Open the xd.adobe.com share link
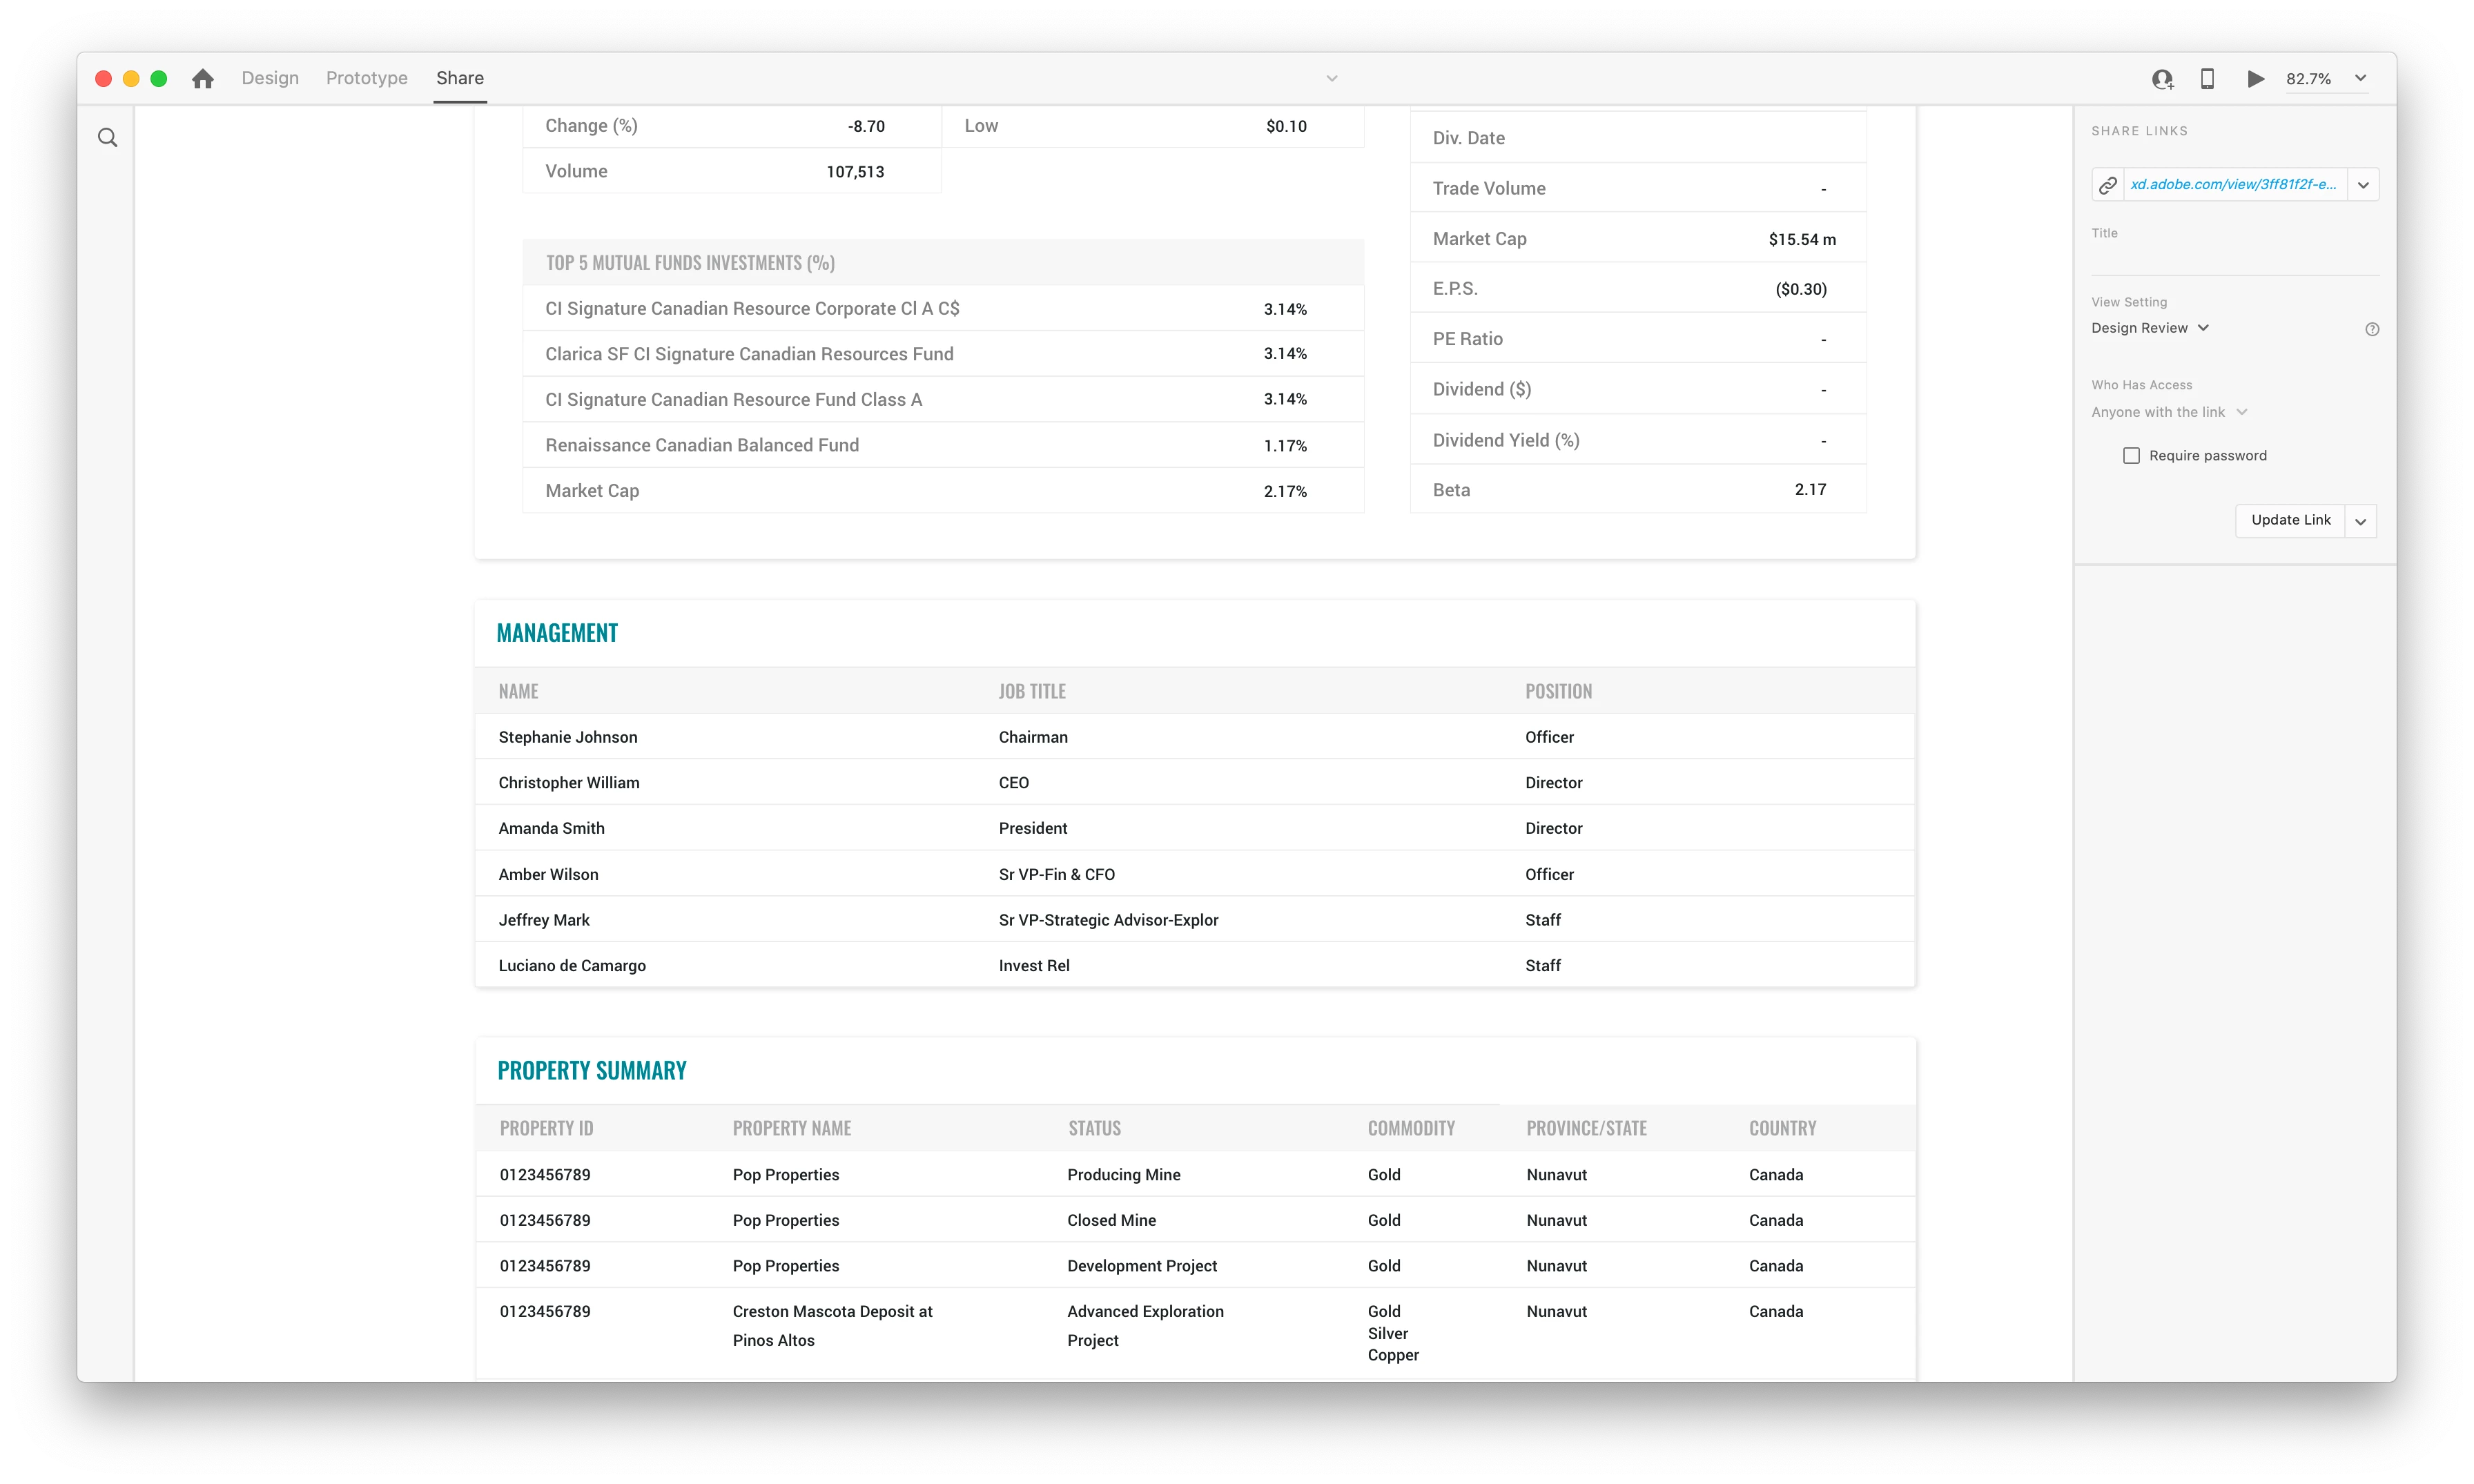 pyautogui.click(x=2233, y=185)
